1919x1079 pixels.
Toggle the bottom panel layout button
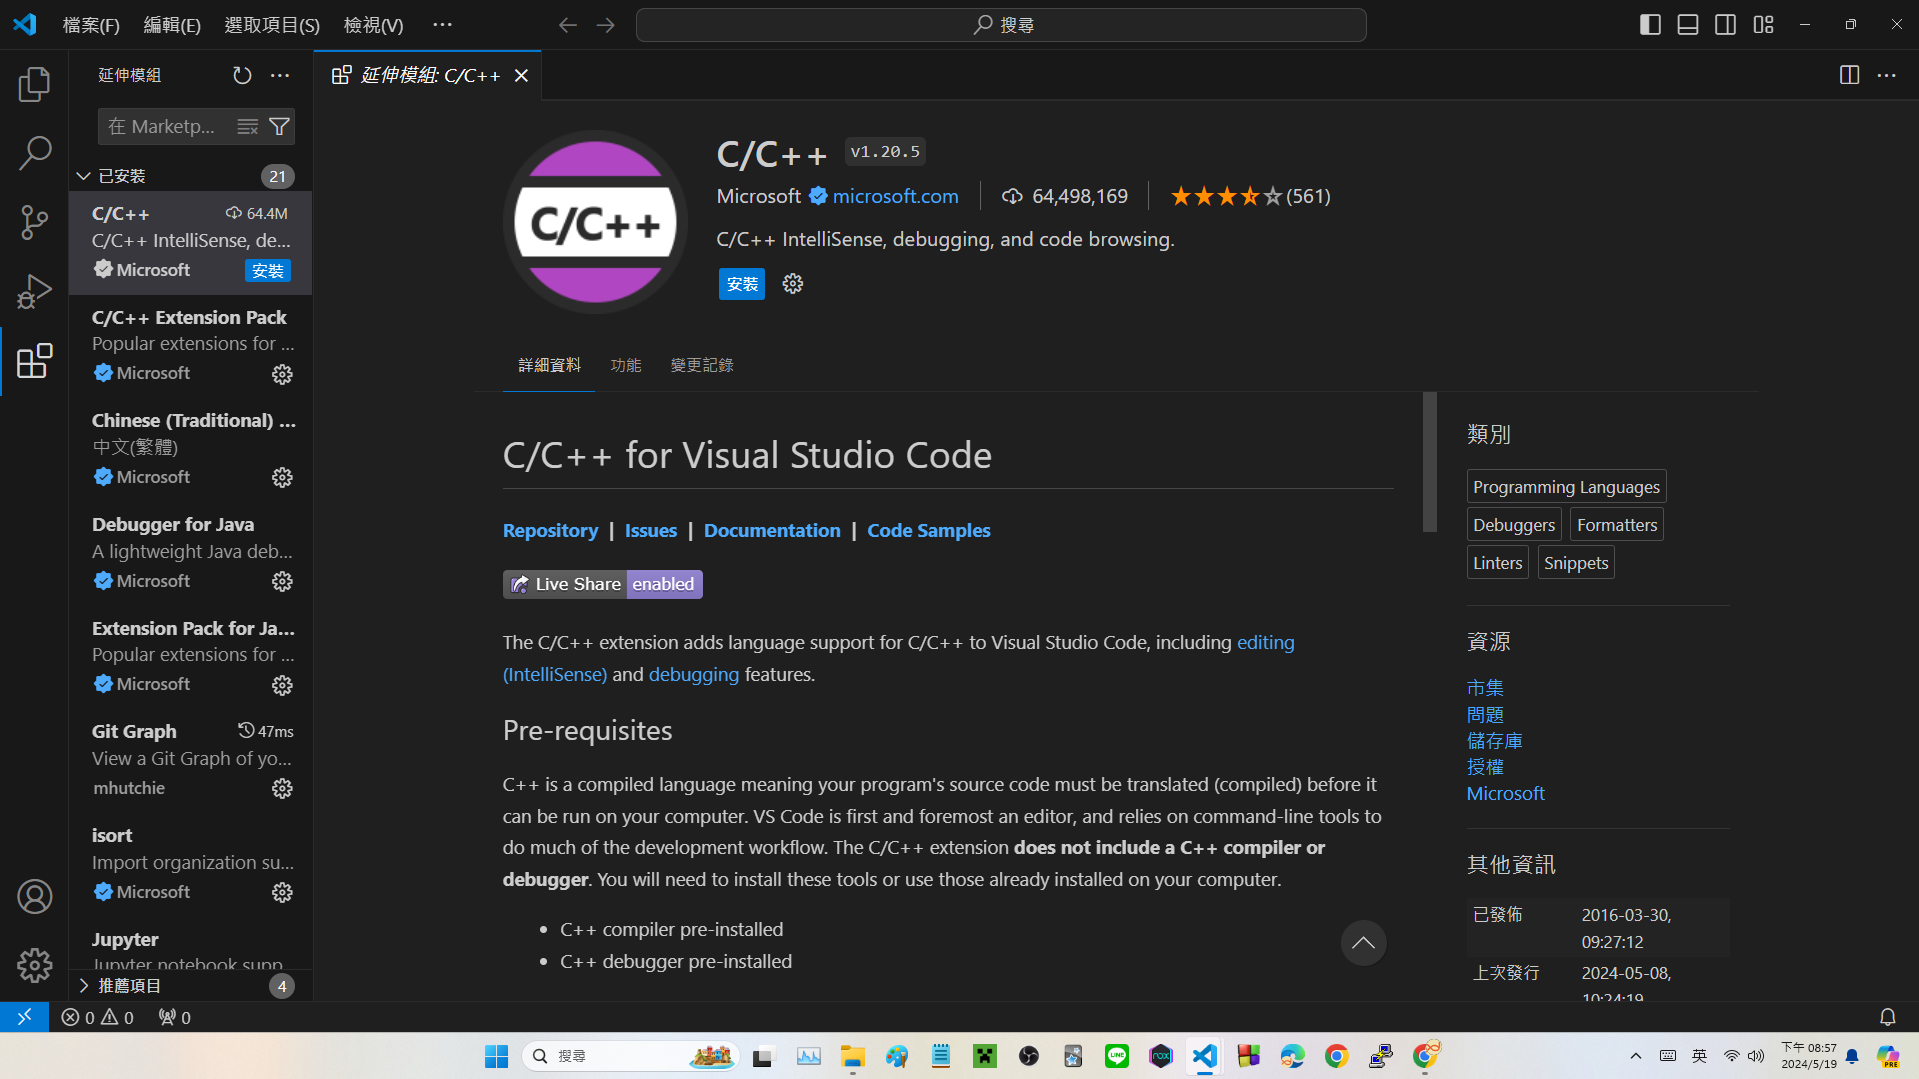tap(1688, 25)
